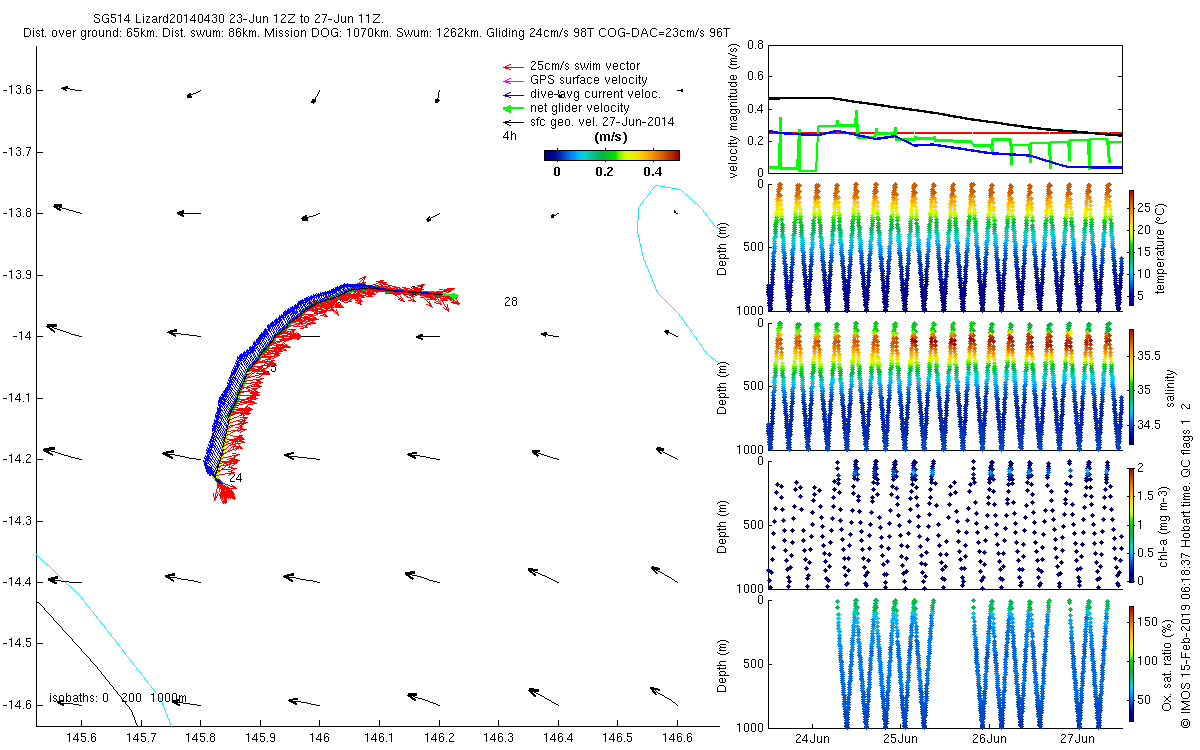Viewport: 1200px width, 750px height.
Task: Click the '0.6' velocity magnitude axis tick
Action: [x=755, y=77]
